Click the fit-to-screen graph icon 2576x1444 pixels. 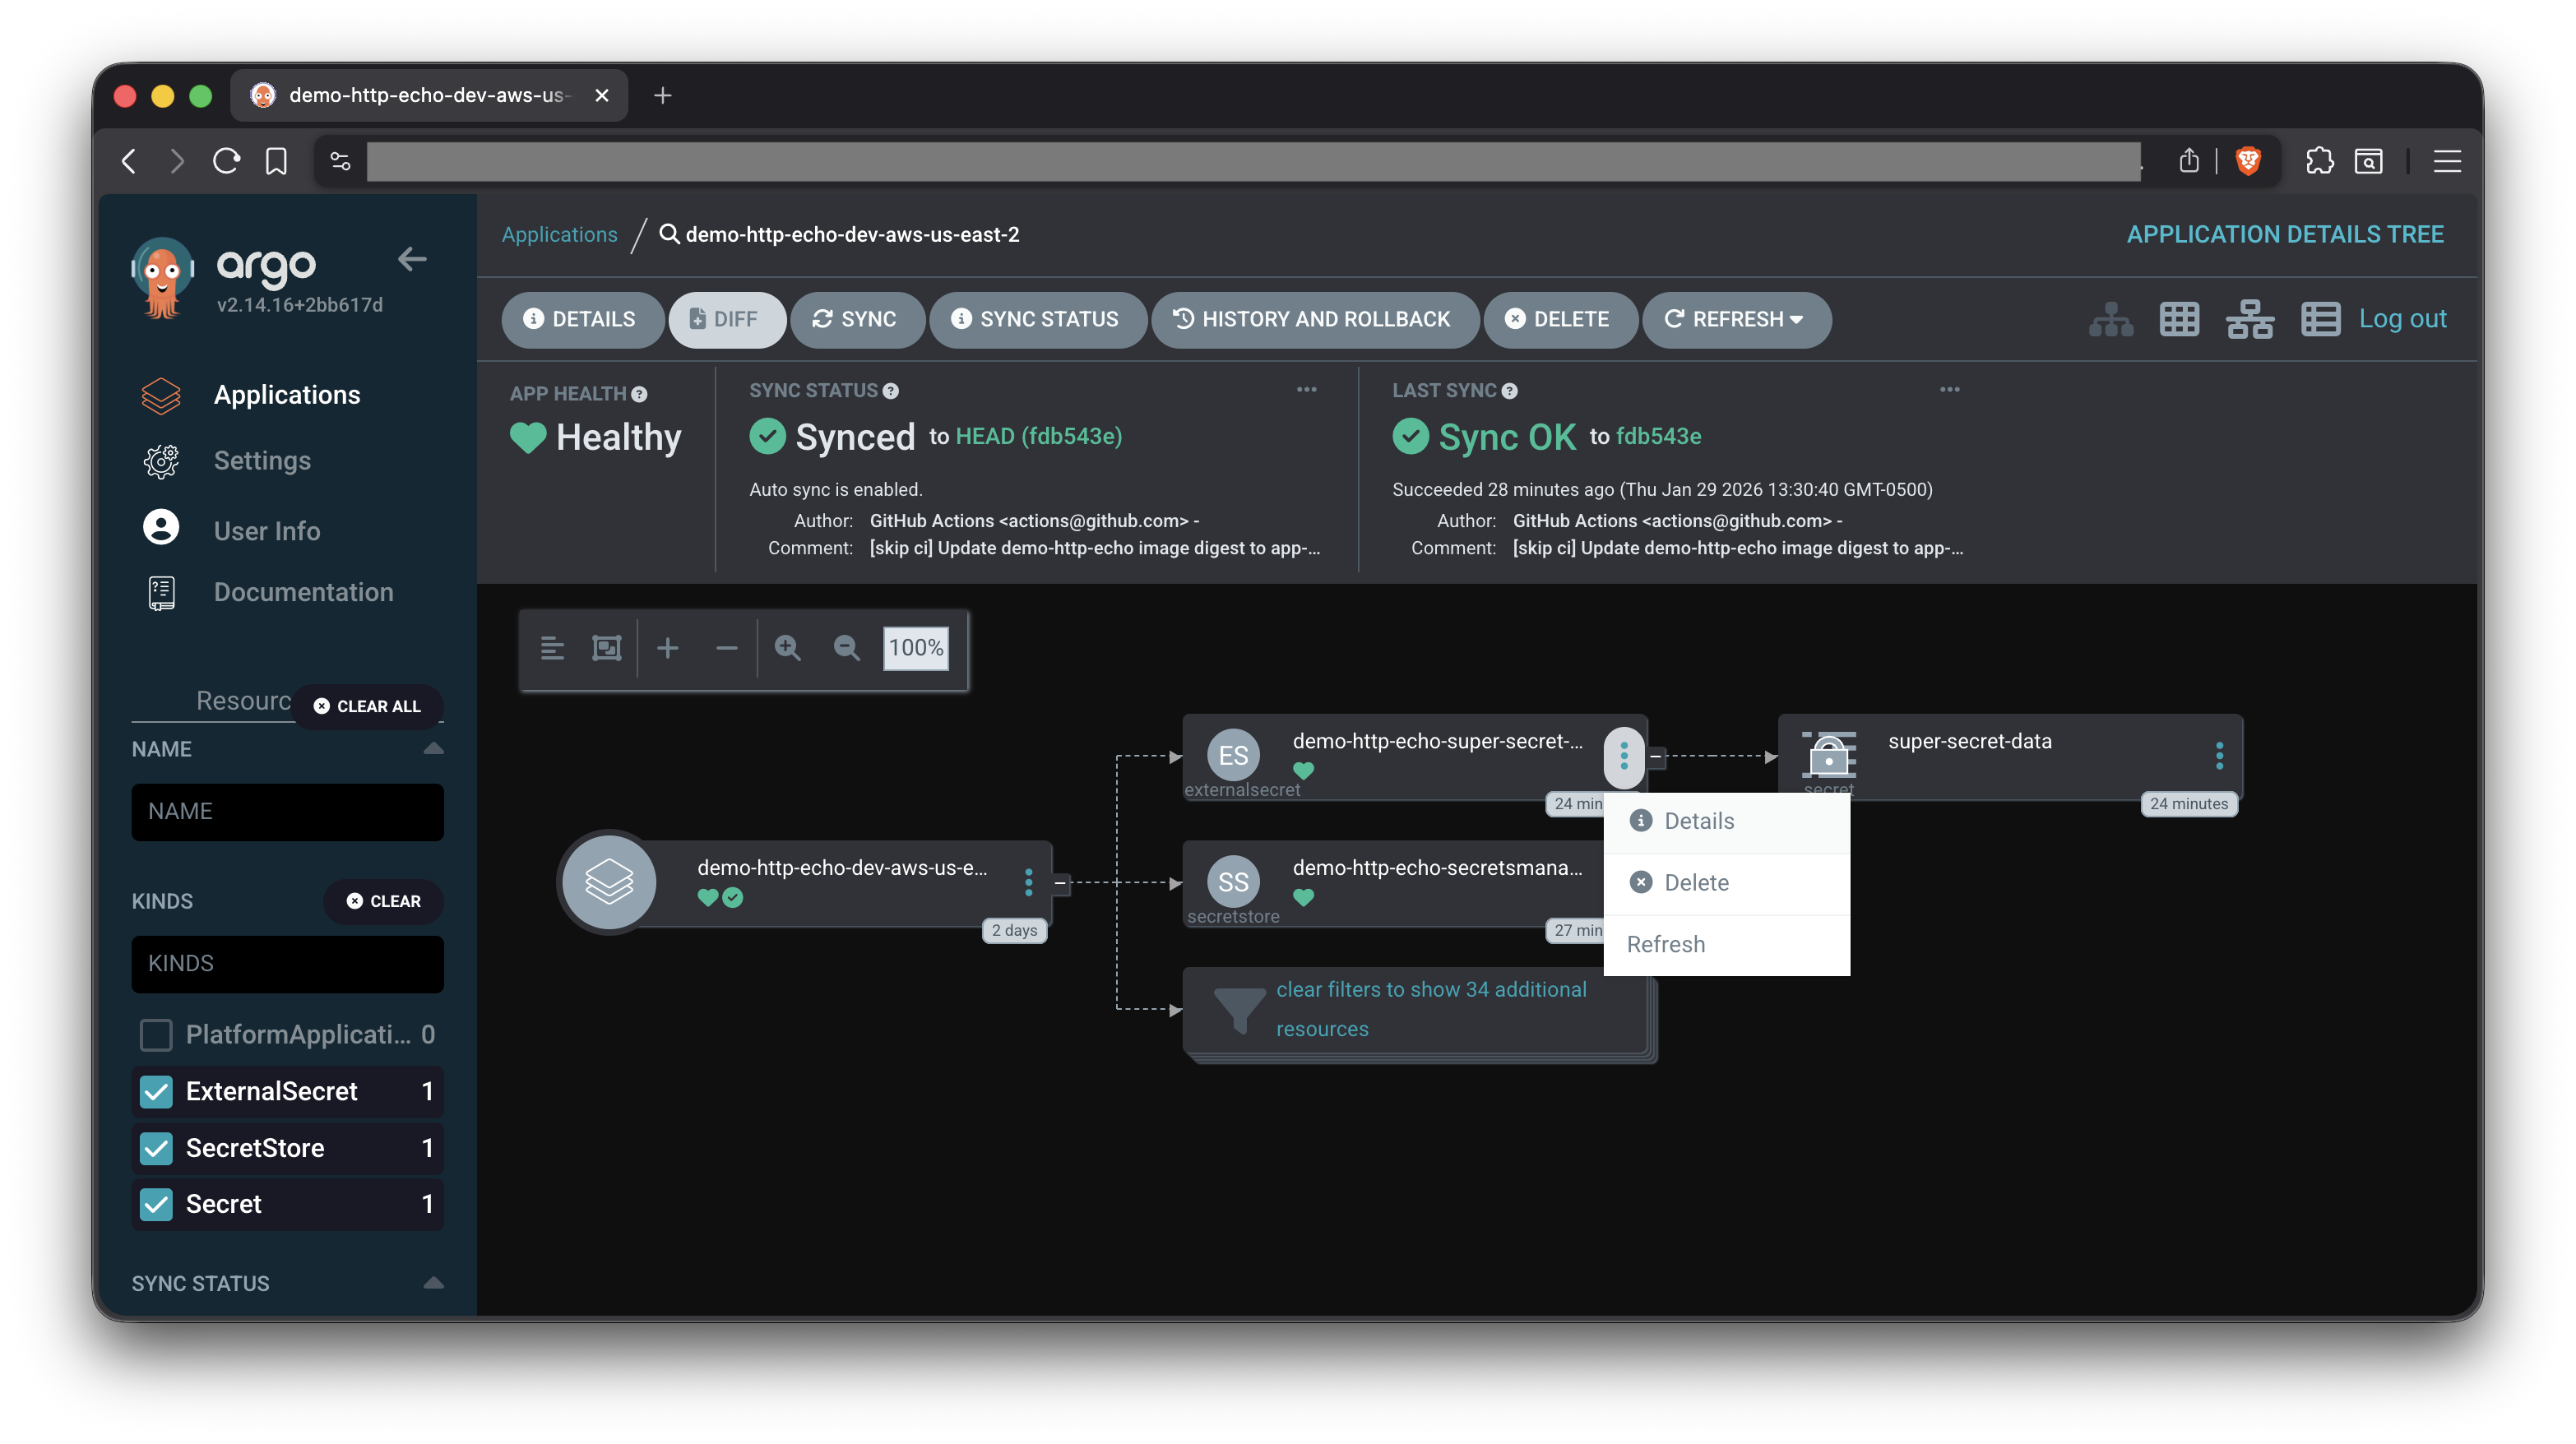coord(606,648)
